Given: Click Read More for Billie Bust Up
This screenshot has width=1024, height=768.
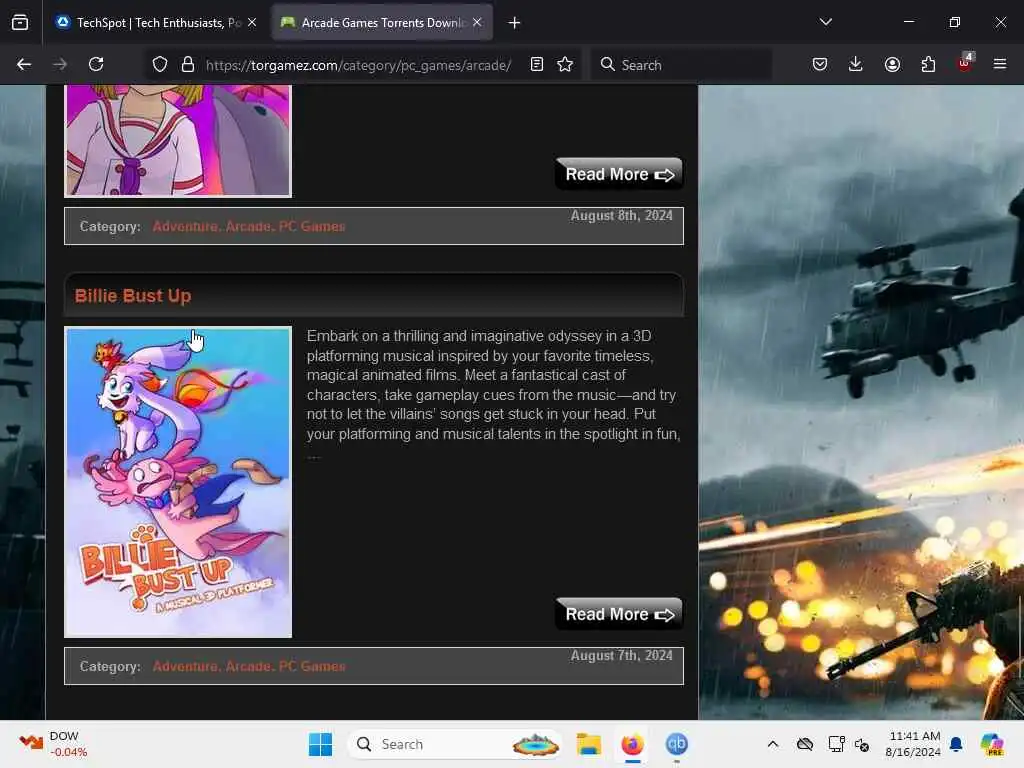Looking at the screenshot, I should click(619, 614).
